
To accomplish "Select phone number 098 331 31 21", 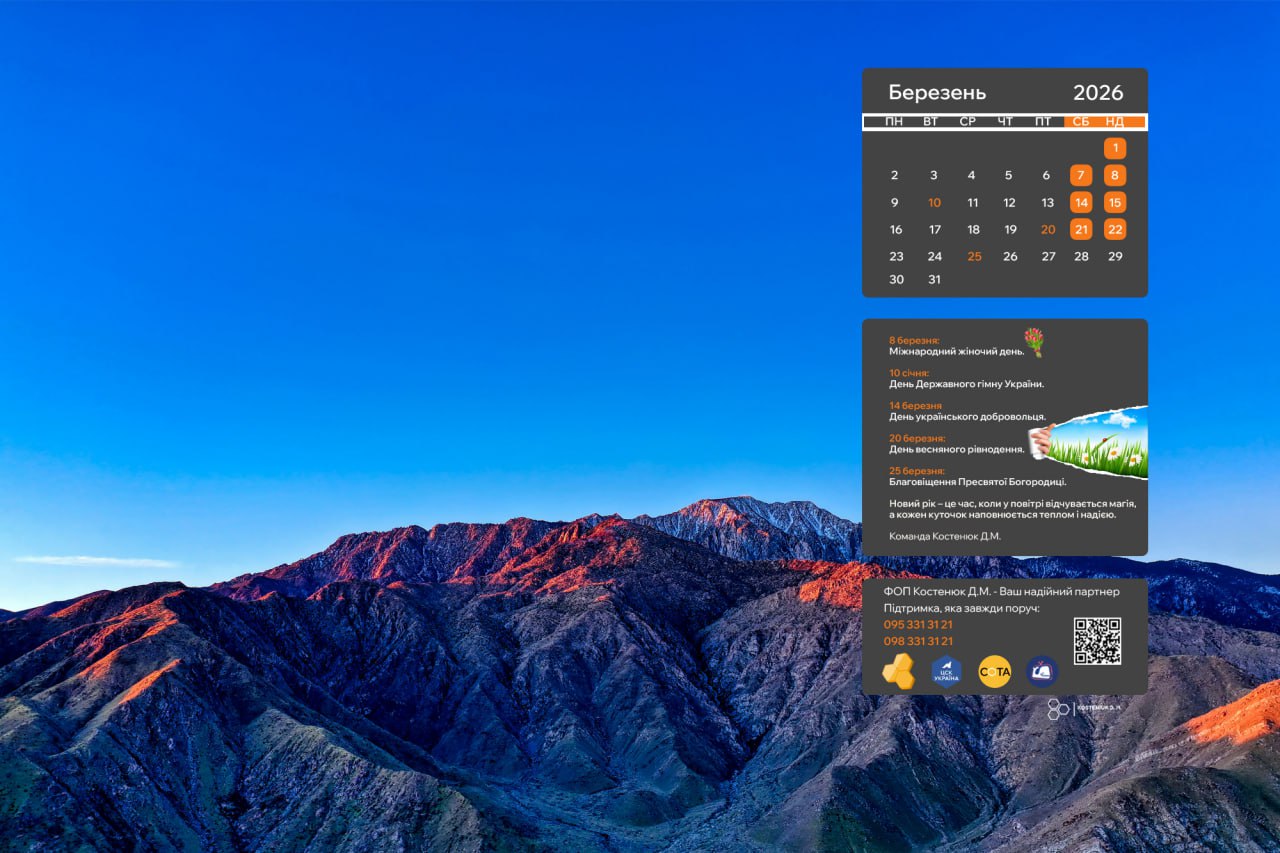I will tap(918, 641).
